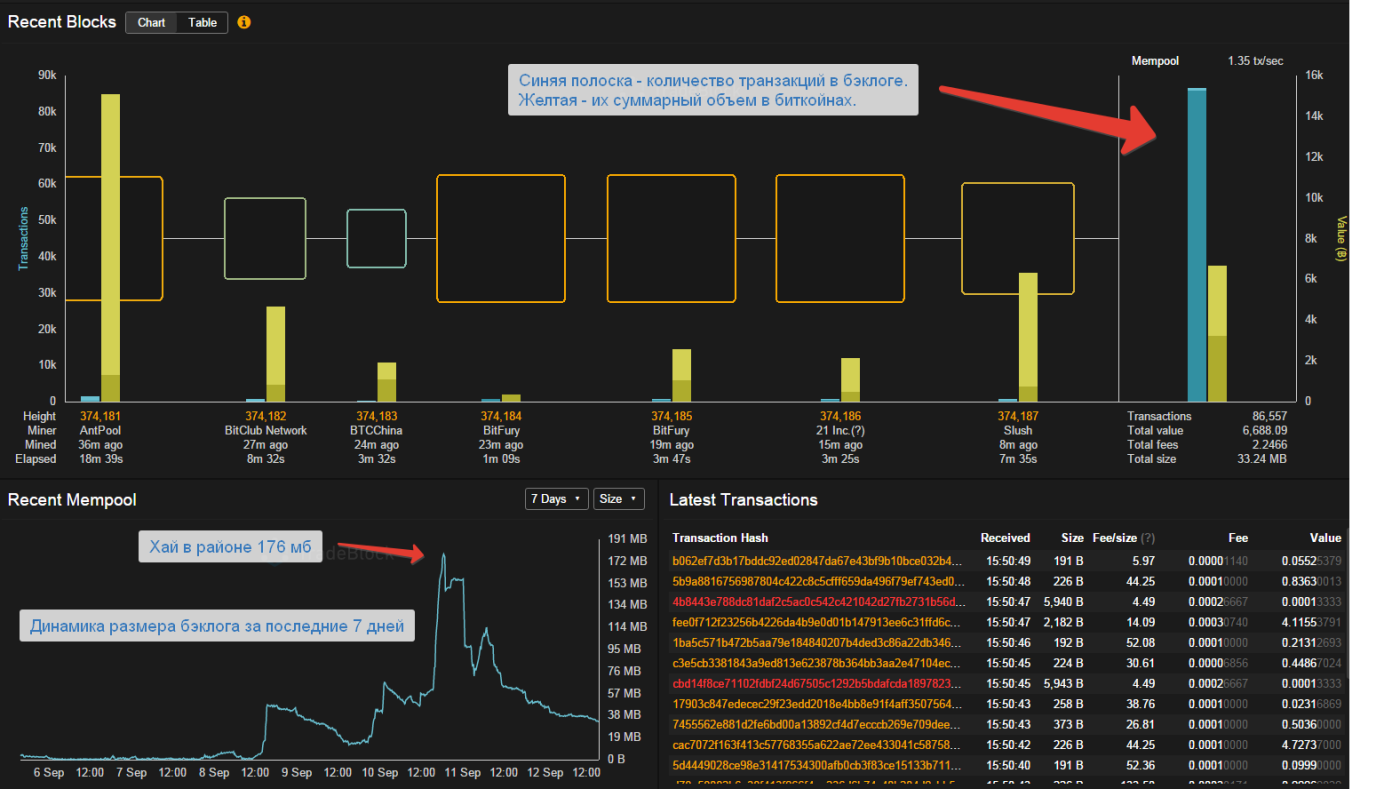Open block height 374,184

tap(501, 416)
